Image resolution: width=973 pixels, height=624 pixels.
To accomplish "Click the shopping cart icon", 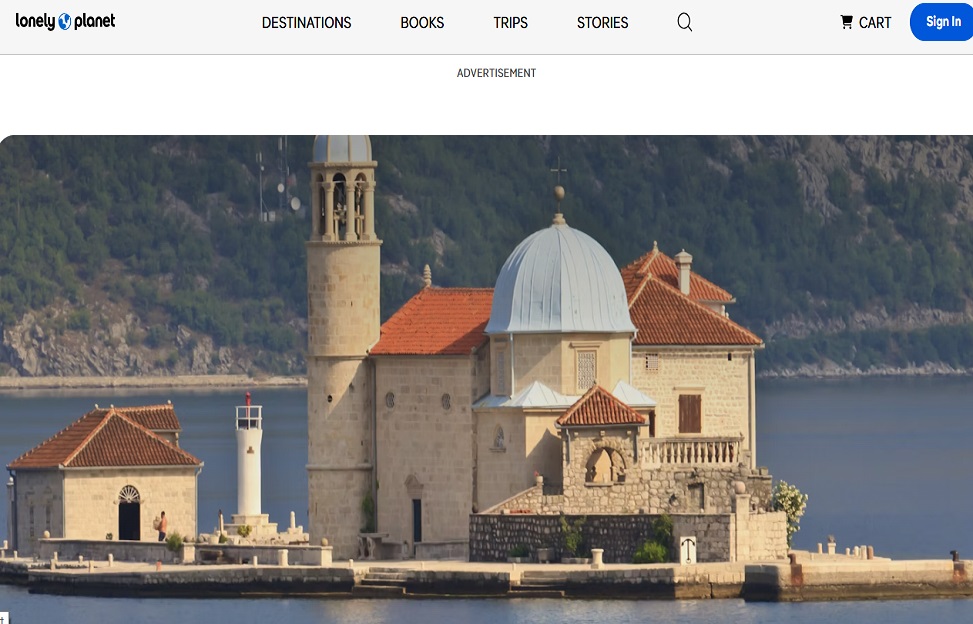I will point(846,22).
